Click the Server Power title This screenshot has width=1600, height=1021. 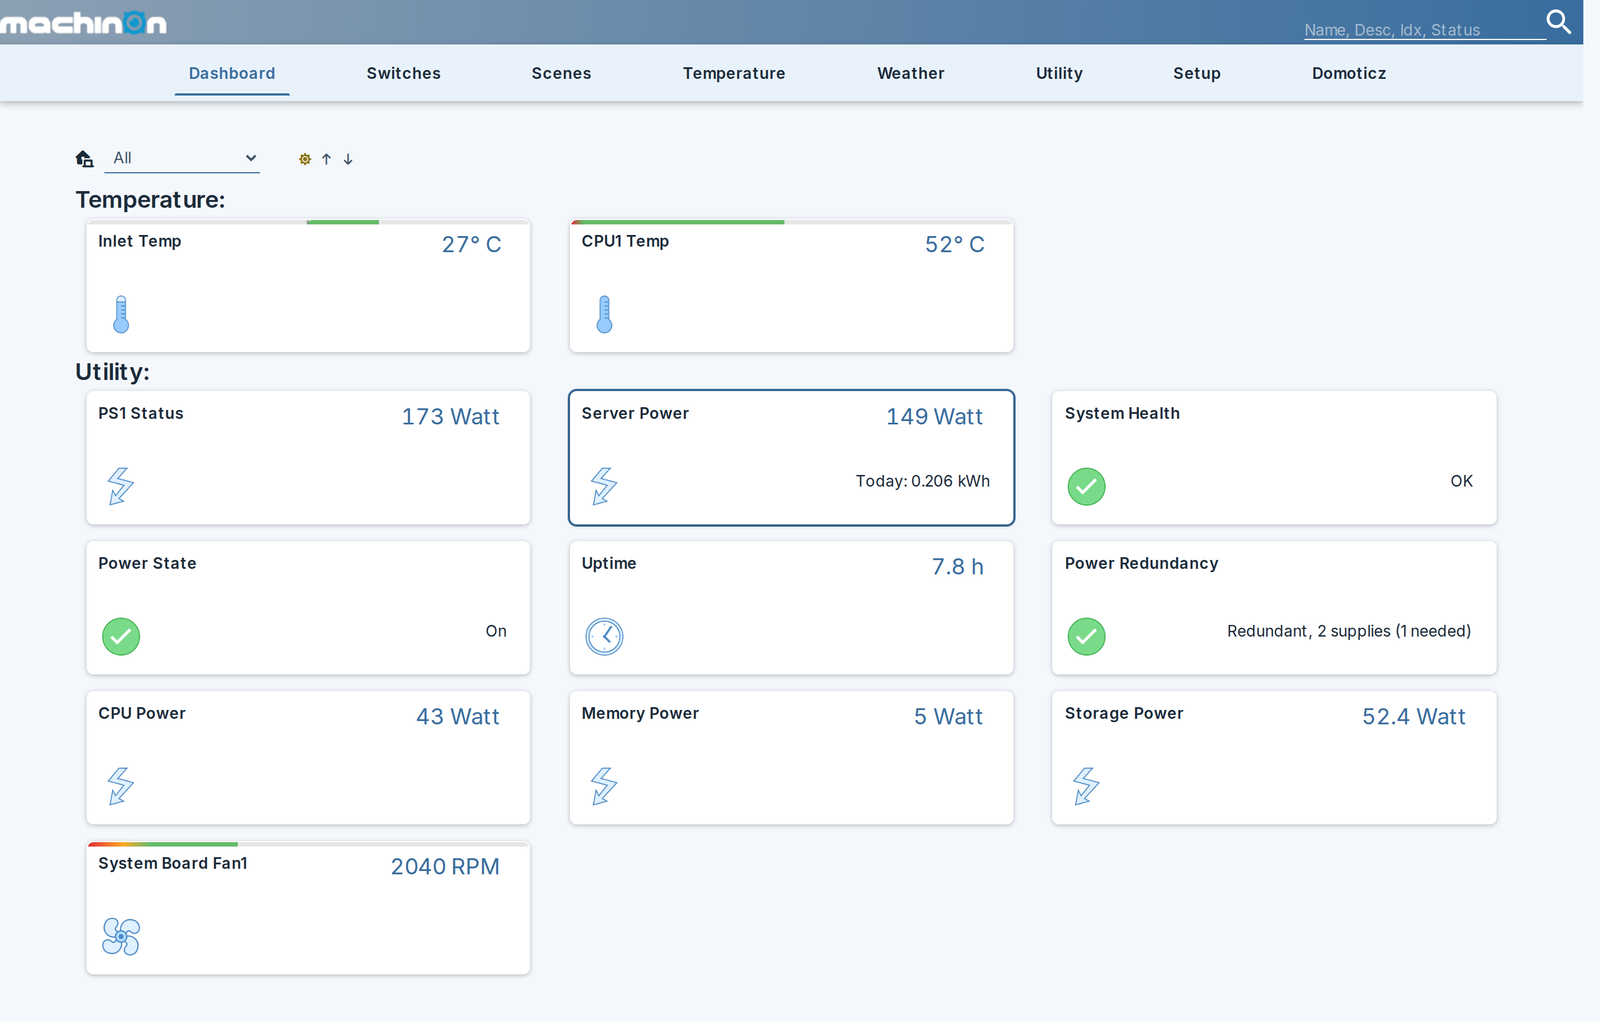point(635,413)
